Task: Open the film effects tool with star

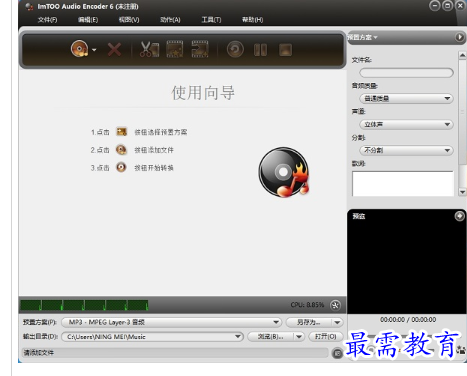Action: point(175,50)
